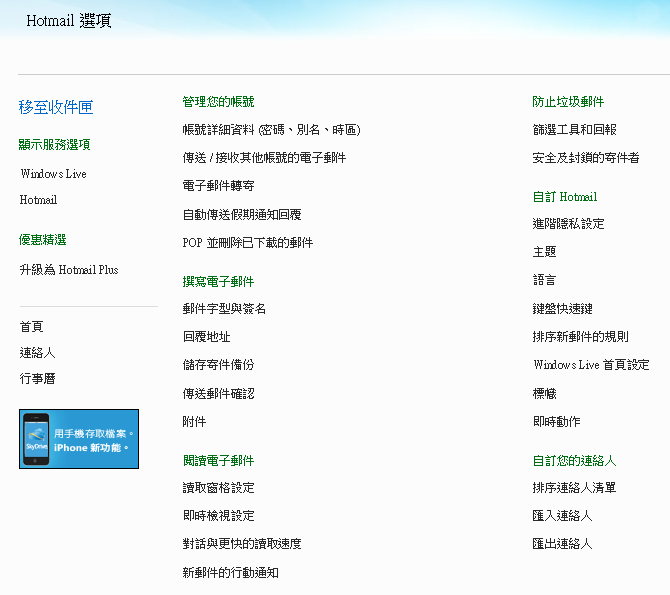
Task: Click the 管理您的帳號 heading
Action: click(x=218, y=102)
